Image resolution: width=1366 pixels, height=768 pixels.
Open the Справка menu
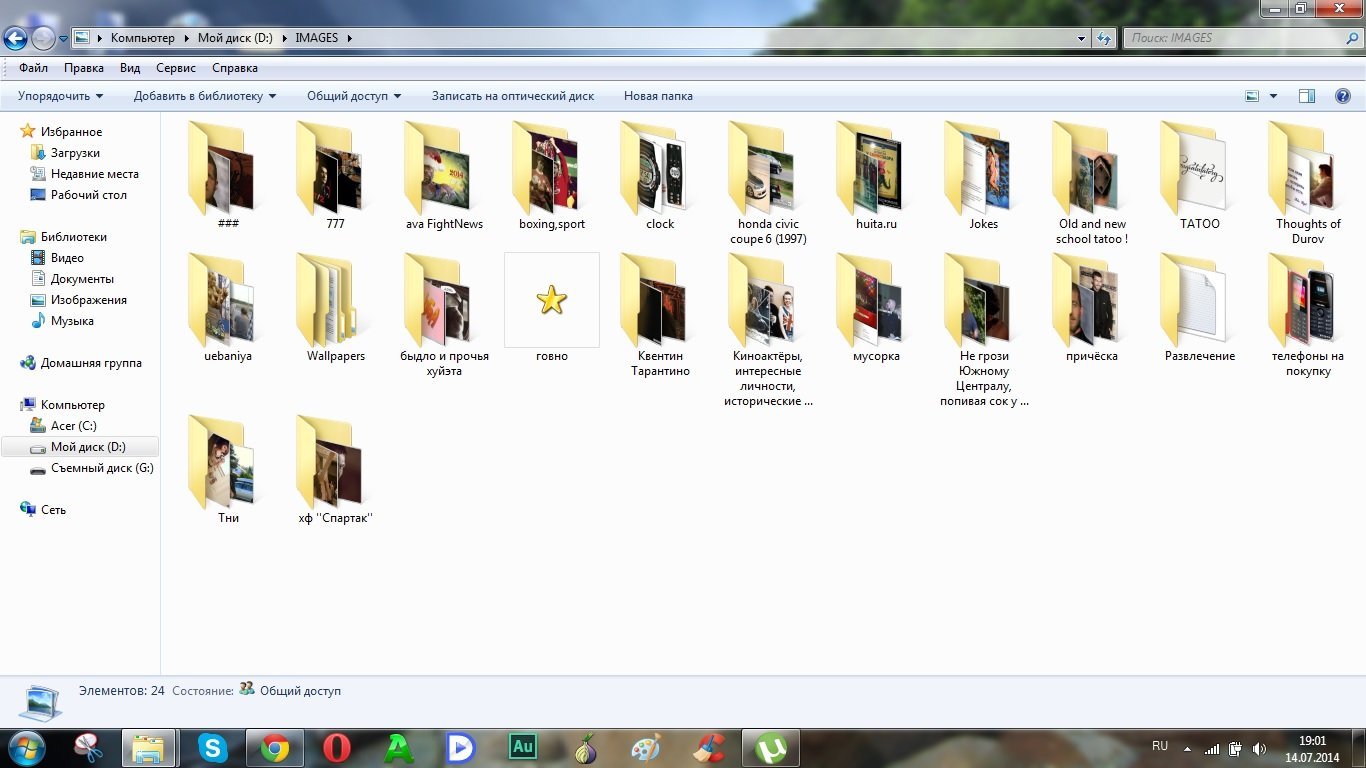coord(235,68)
